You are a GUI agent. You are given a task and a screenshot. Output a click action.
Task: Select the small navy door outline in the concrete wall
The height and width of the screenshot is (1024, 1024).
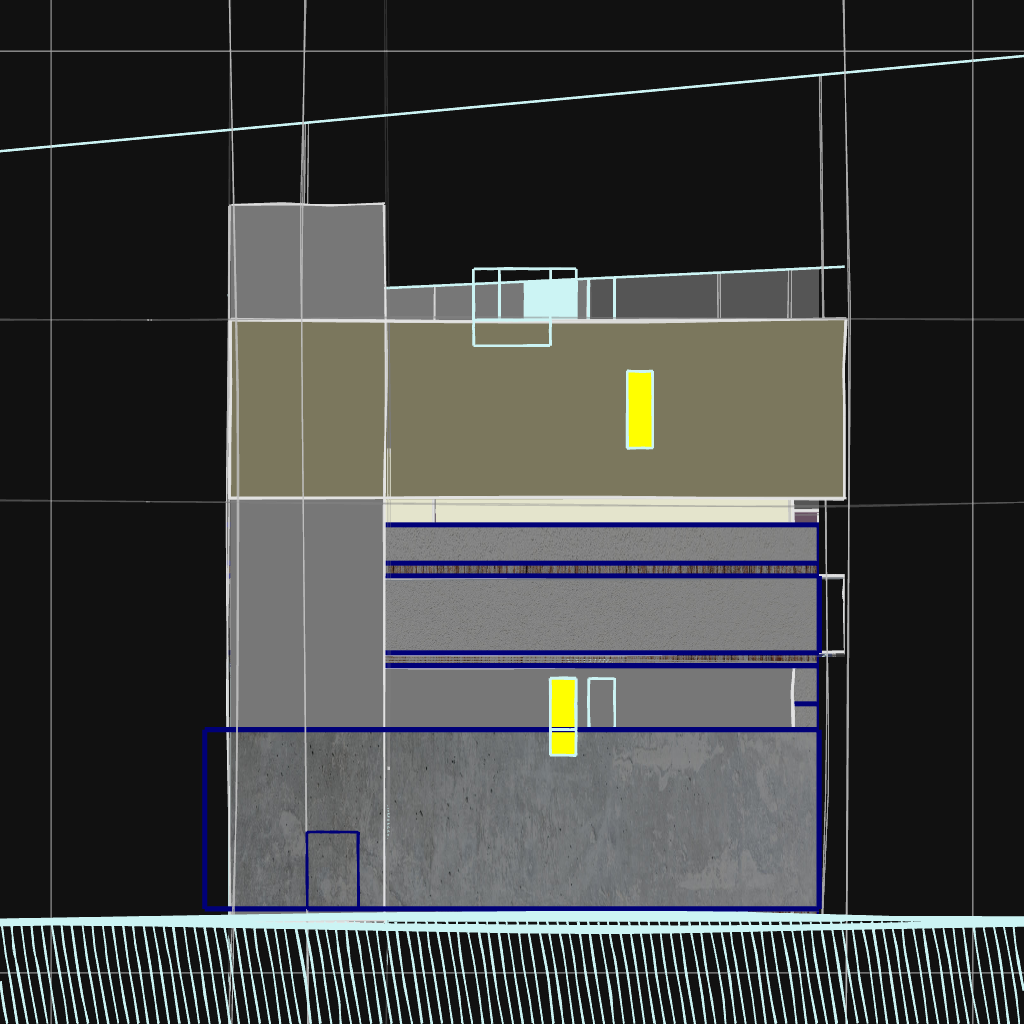point(332,869)
